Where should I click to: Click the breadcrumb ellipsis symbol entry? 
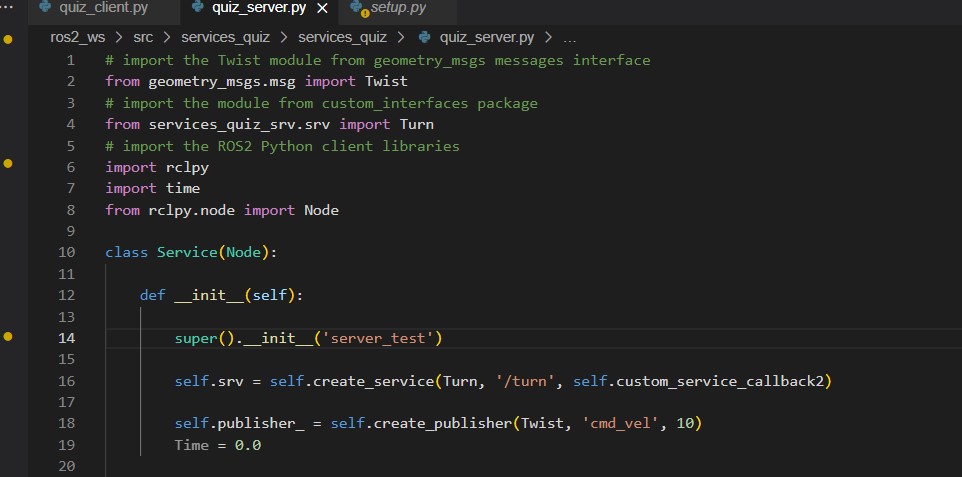pyautogui.click(x=569, y=38)
